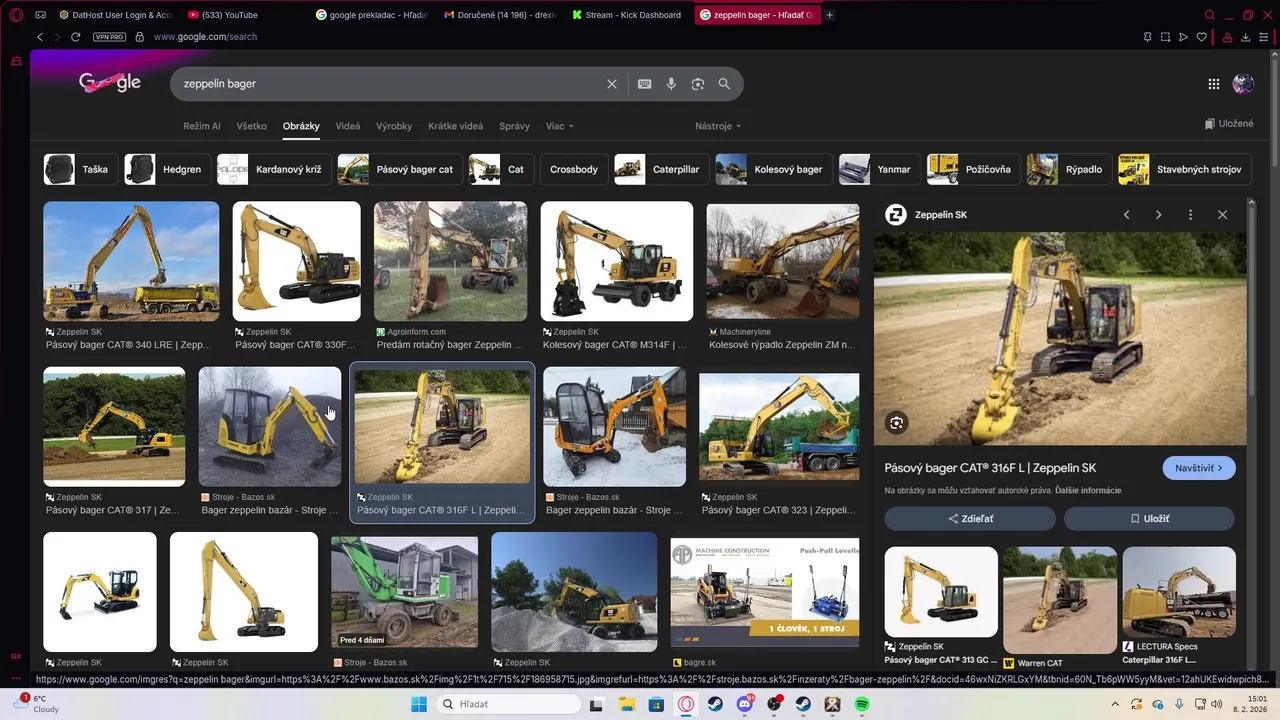Go to the Google logo home page
The height and width of the screenshot is (720, 1280).
pyautogui.click(x=110, y=83)
